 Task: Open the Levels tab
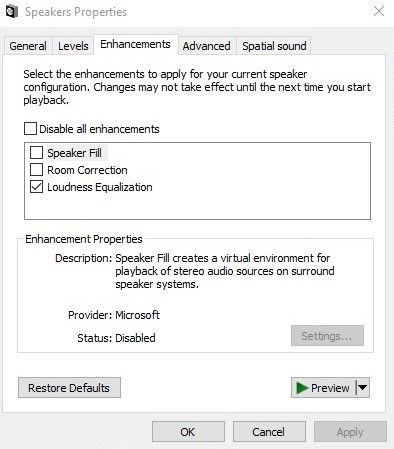(73, 46)
